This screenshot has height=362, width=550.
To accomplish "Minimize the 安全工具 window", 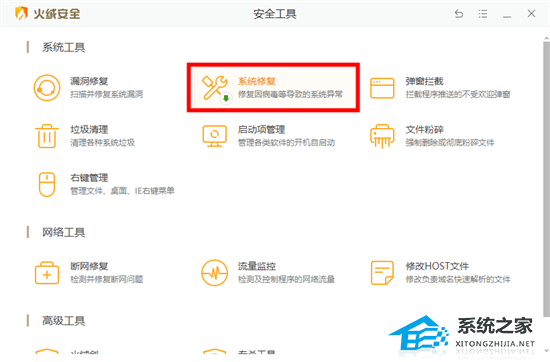I will 507,16.
